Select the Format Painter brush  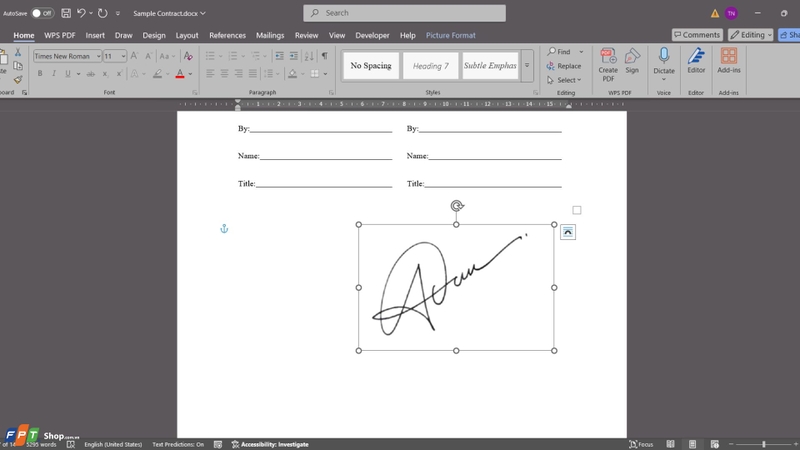point(18,80)
